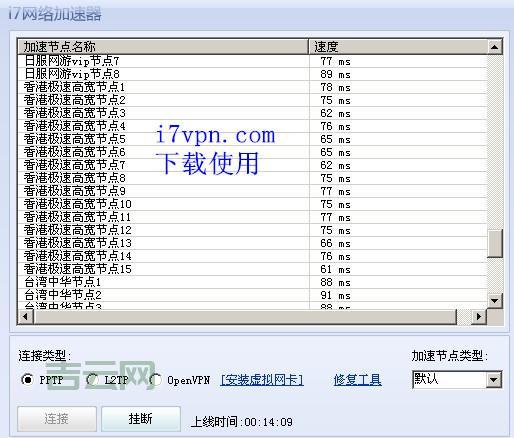Click the 连接 button

[57, 419]
